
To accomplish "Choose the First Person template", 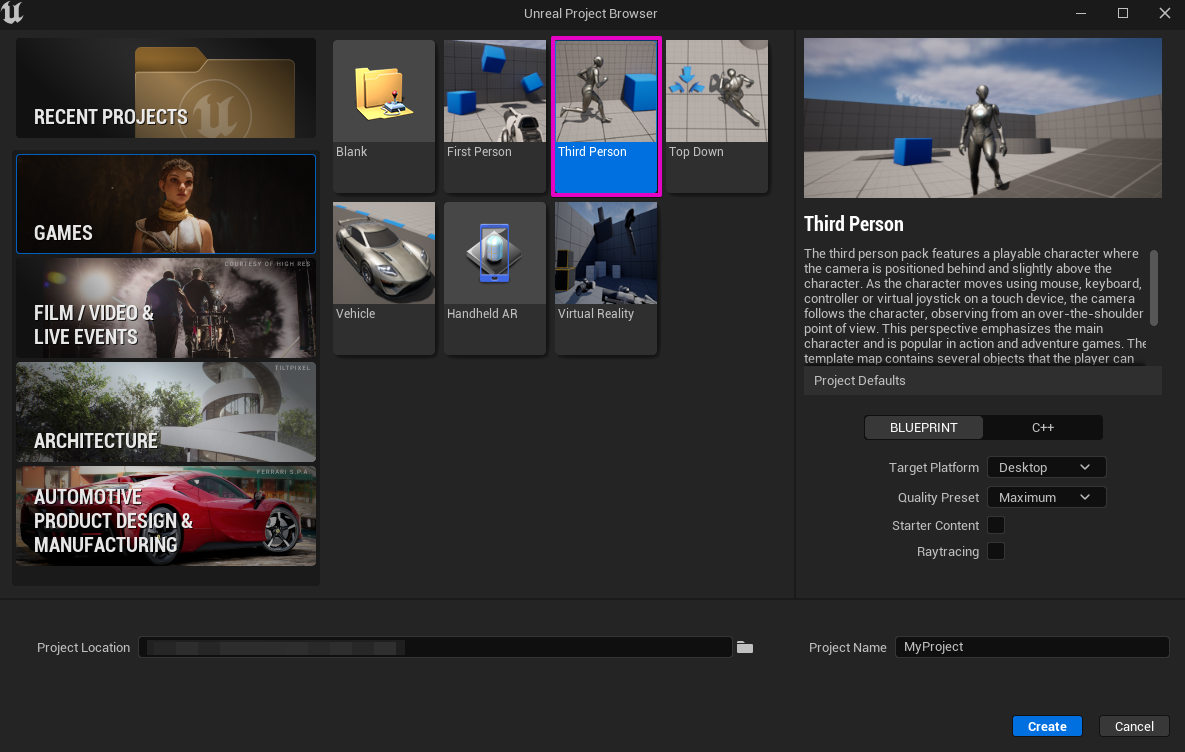I will [495, 116].
